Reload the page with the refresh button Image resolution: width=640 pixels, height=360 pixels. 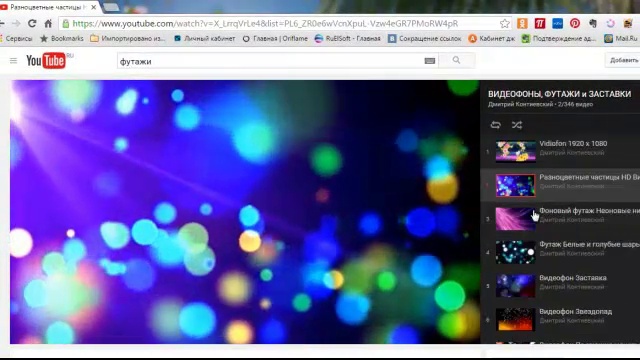point(32,24)
